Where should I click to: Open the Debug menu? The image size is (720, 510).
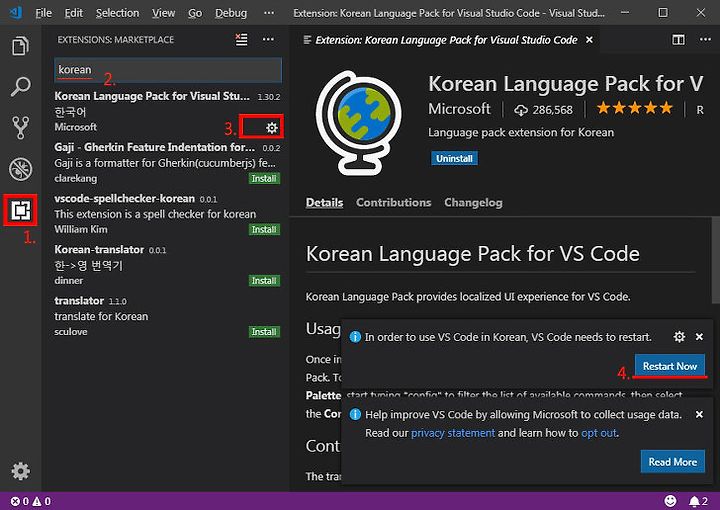[231, 13]
